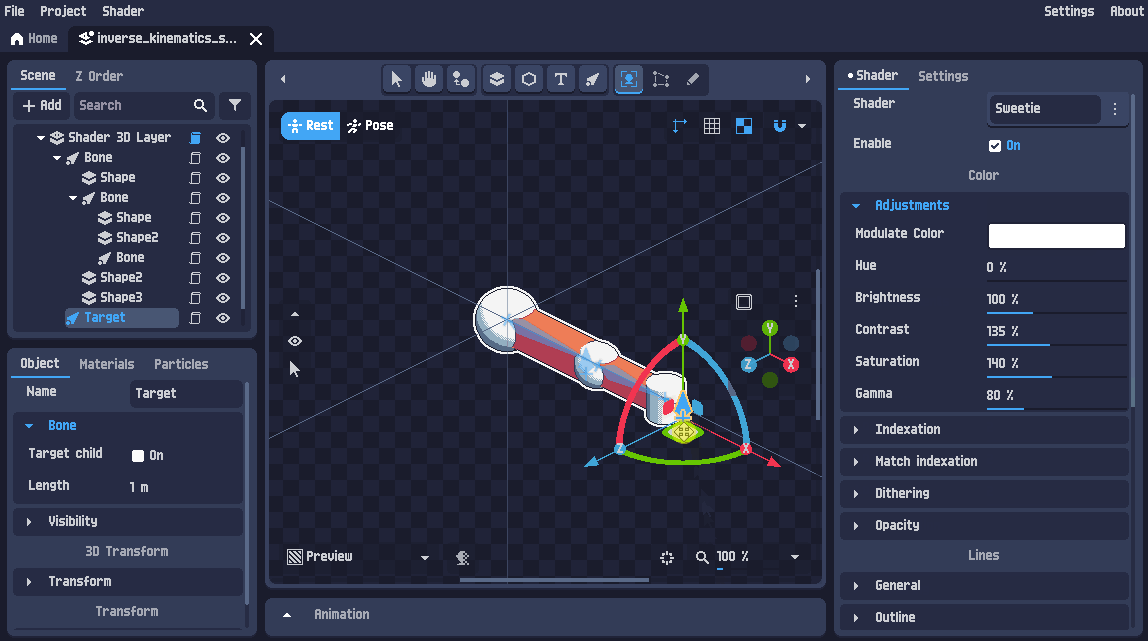Open the Shader menu

click(123, 11)
